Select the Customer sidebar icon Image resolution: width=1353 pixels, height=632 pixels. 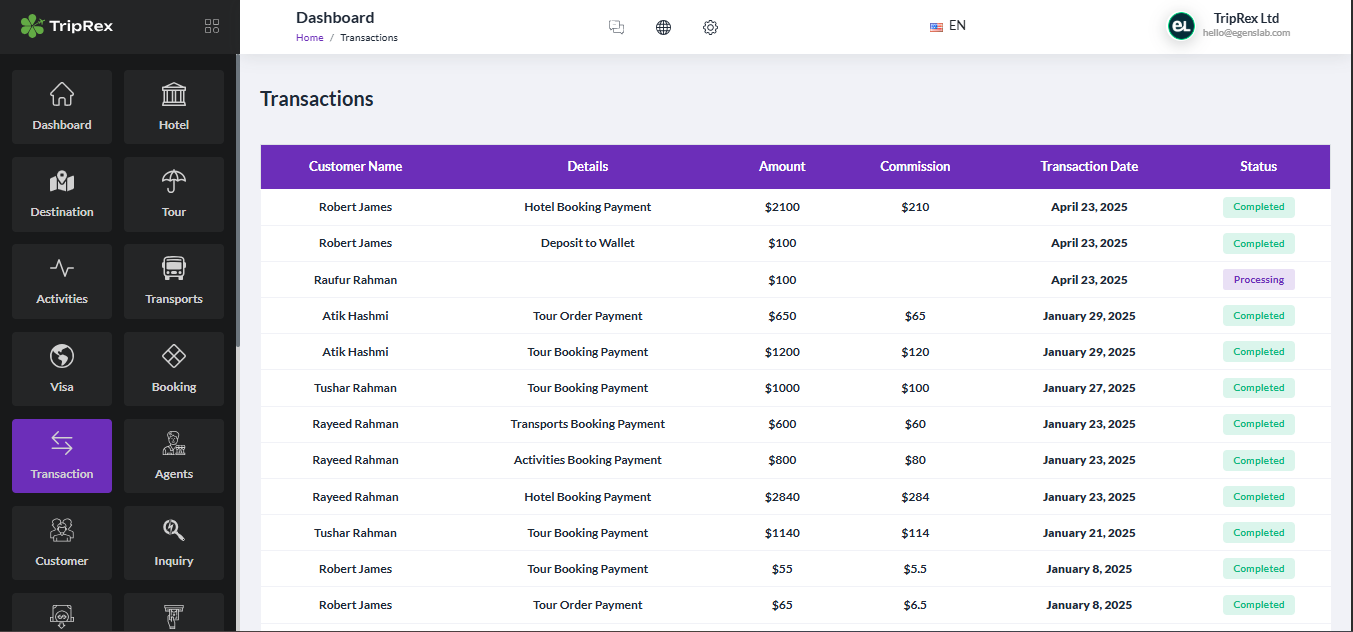tap(61, 543)
